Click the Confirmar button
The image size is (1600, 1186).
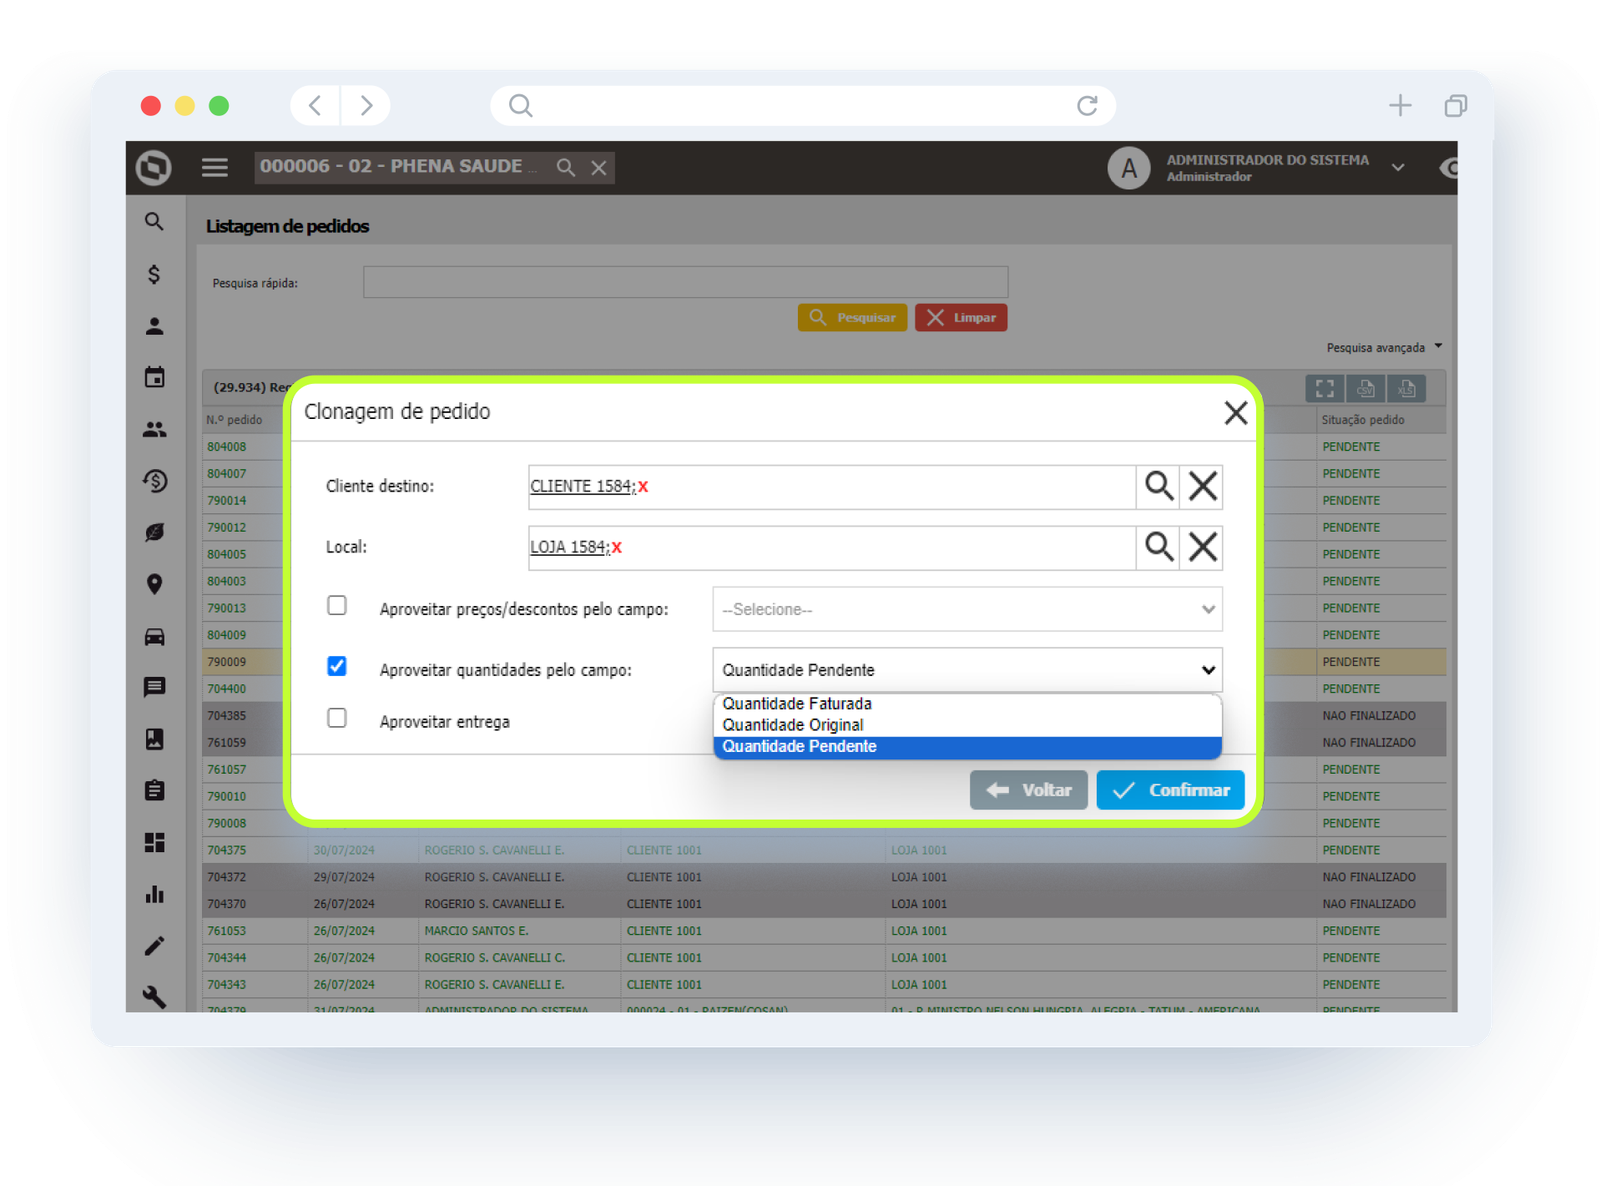point(1170,790)
